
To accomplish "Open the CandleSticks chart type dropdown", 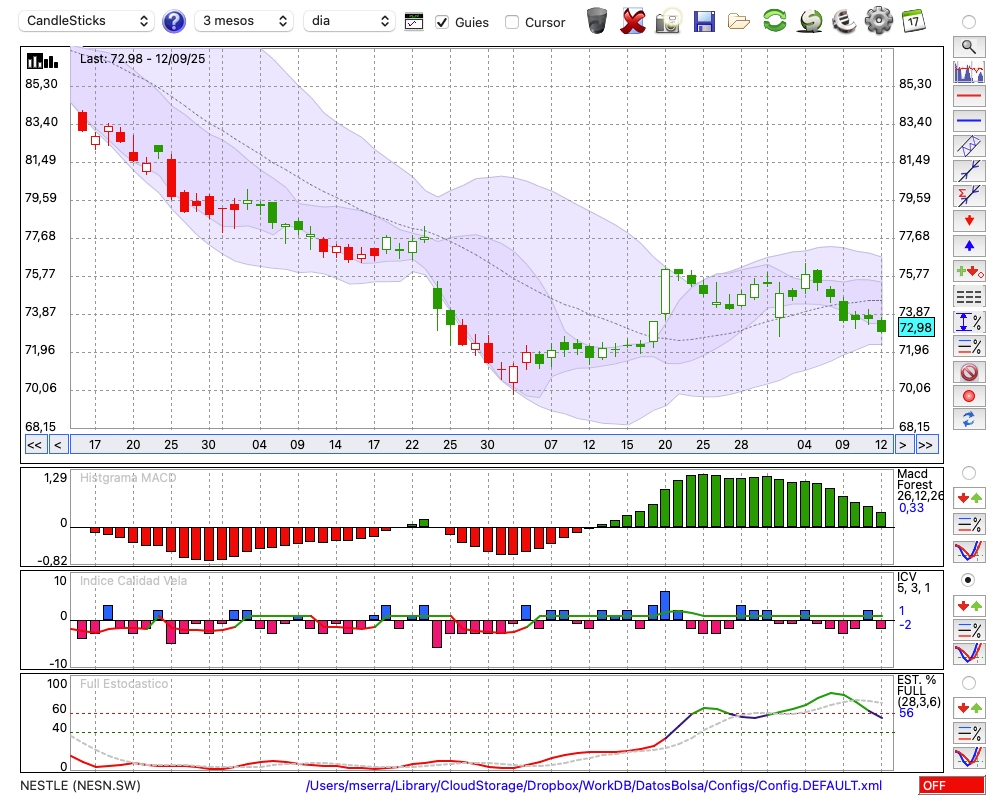I will point(87,21).
